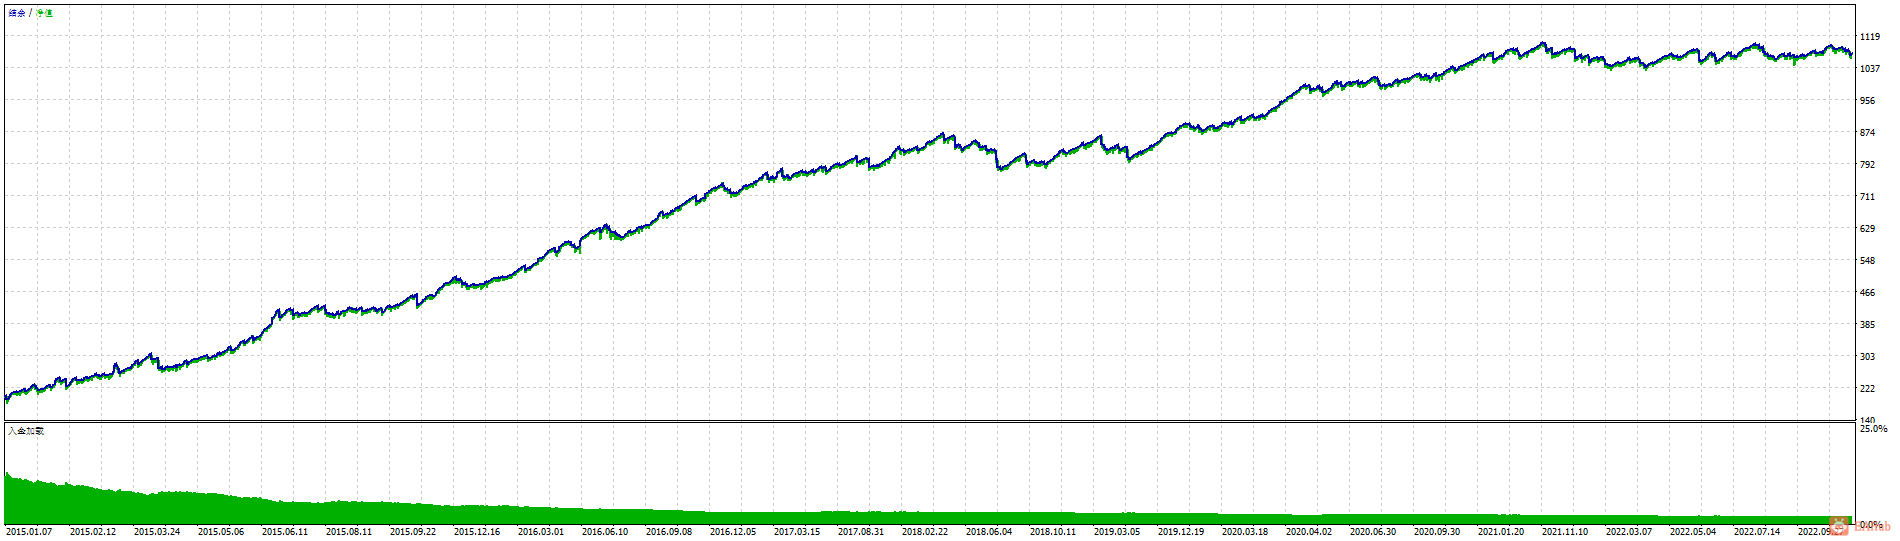Click the 2015.02.12 date label
This screenshot has width=1900, height=541.
(93, 532)
